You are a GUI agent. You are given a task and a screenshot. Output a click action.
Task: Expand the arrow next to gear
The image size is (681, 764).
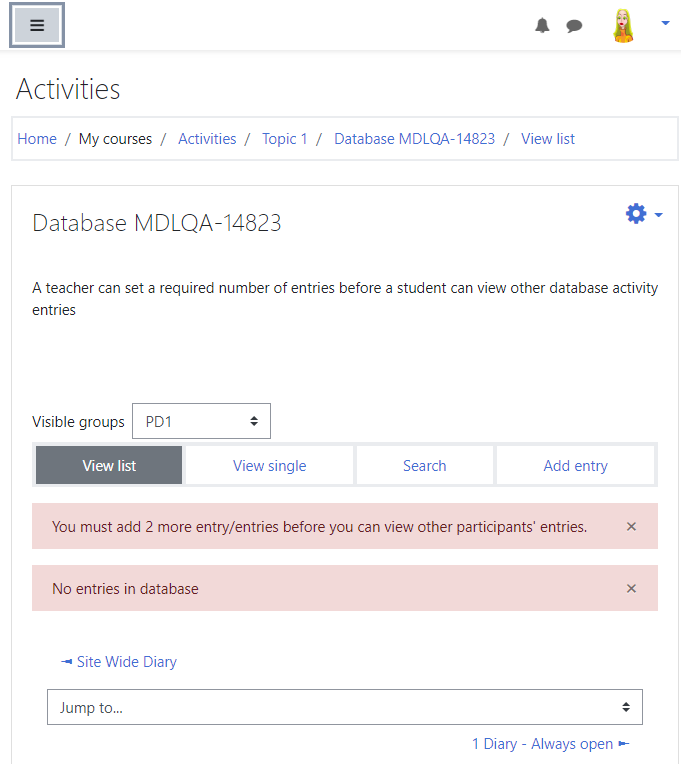click(659, 214)
